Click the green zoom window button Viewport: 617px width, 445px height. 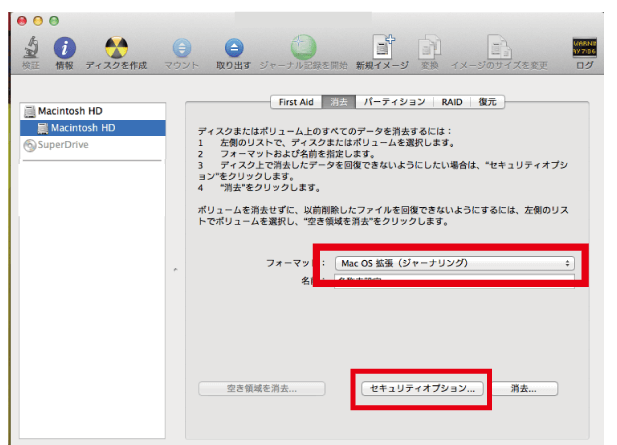click(x=54, y=21)
